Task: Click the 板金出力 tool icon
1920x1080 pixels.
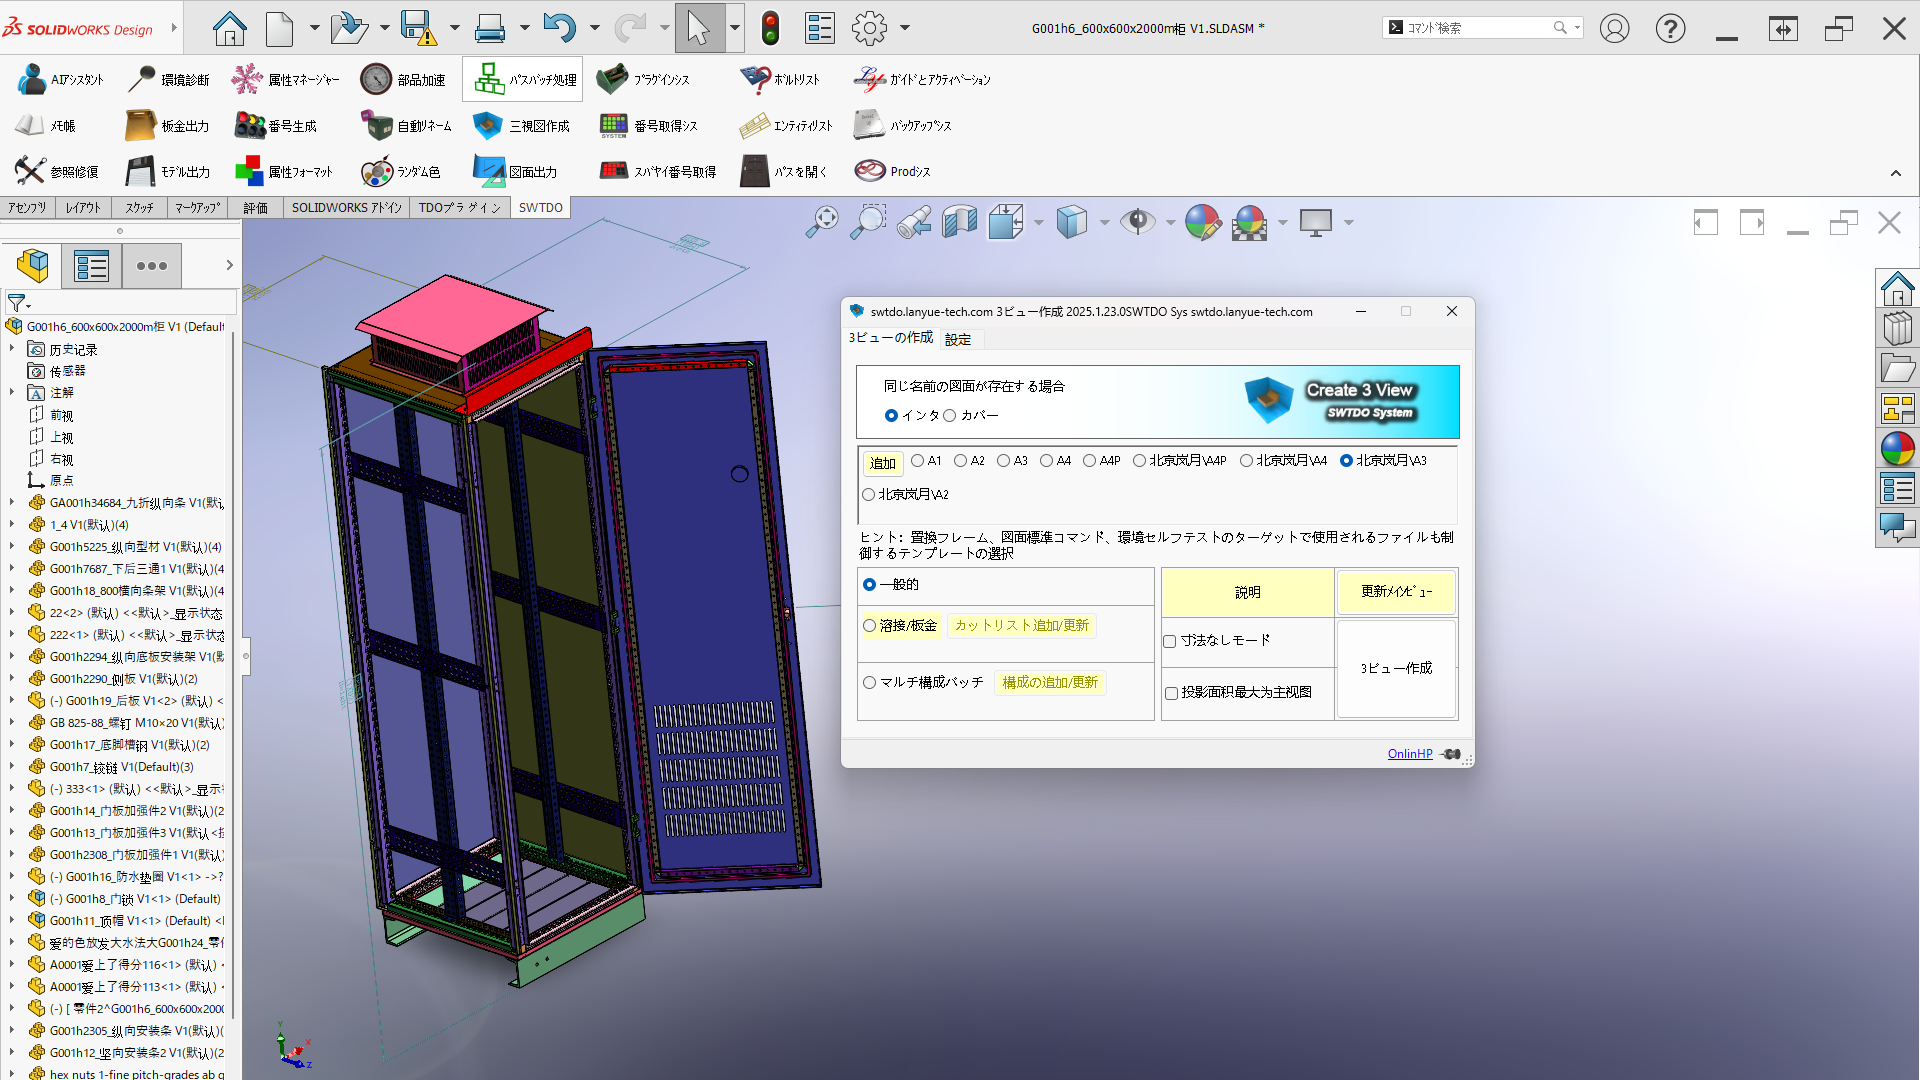Action: tap(140, 126)
